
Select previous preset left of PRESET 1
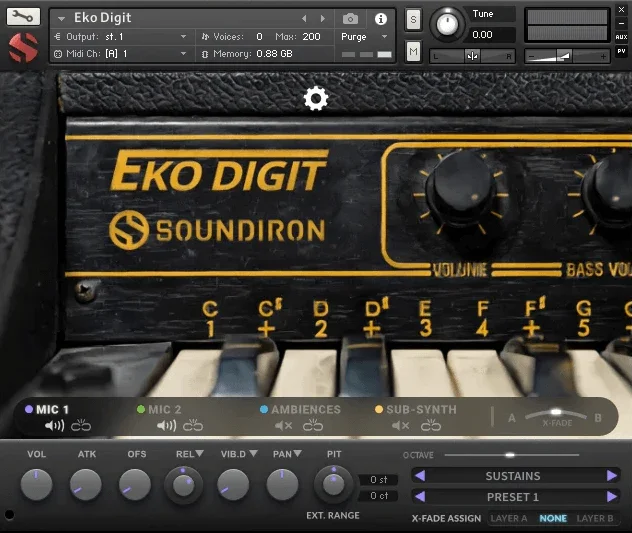point(420,496)
